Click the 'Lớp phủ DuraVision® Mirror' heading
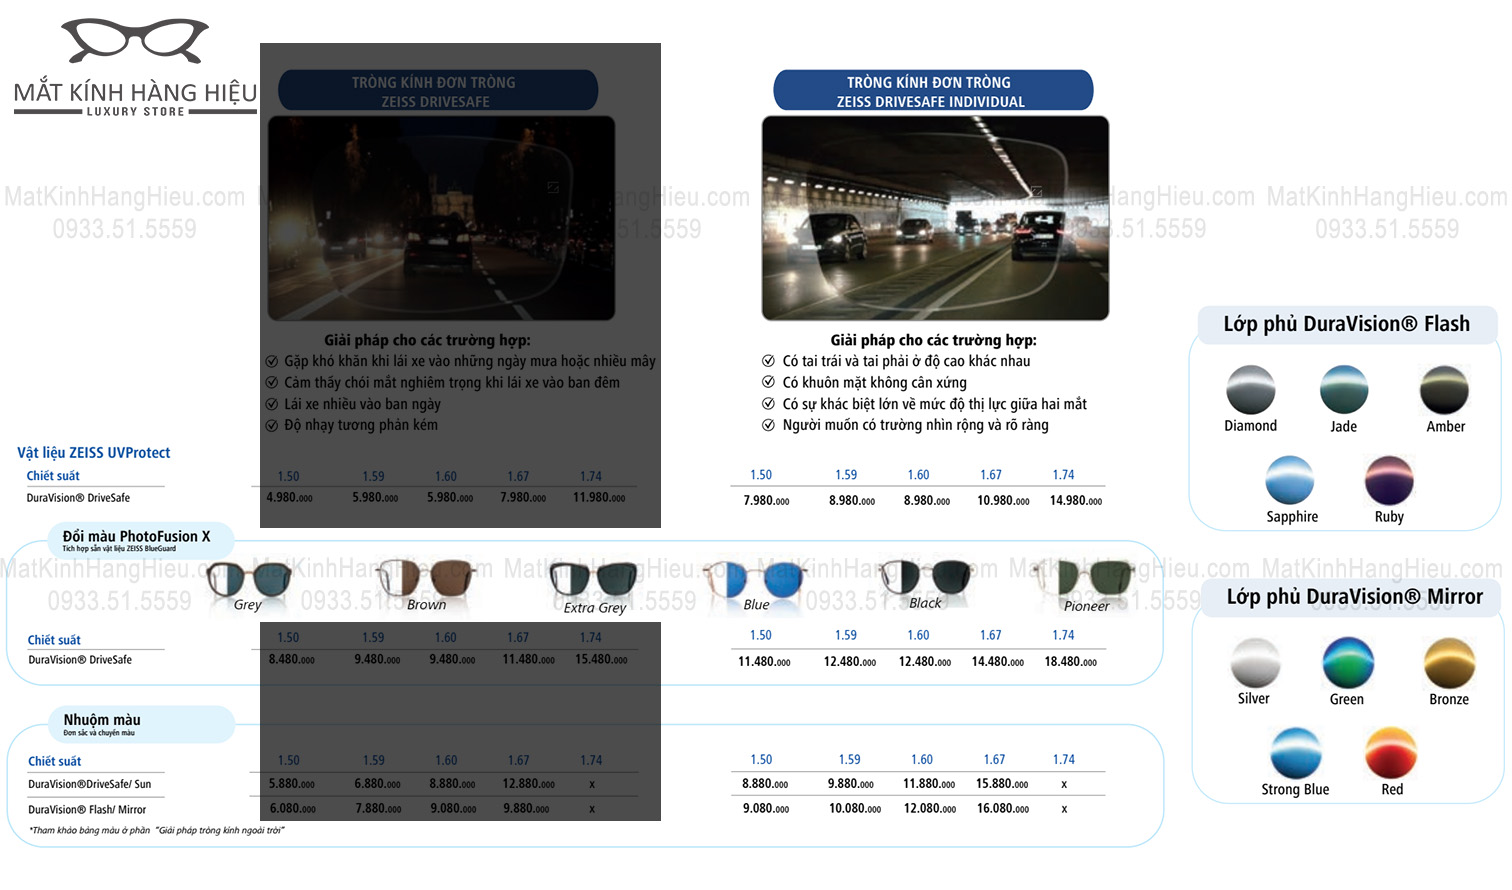The image size is (1512, 890). (1355, 597)
